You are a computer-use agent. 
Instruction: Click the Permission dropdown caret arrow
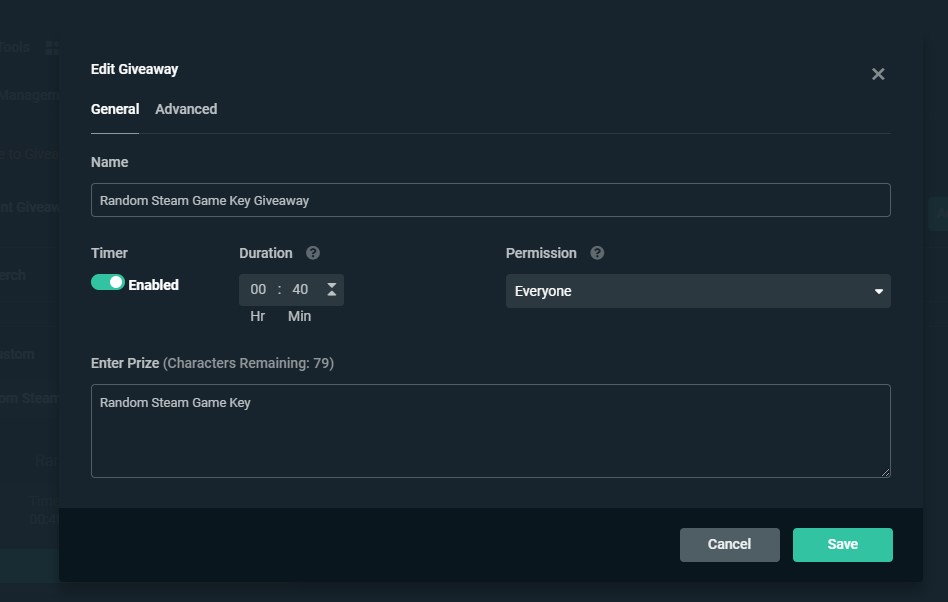tap(878, 292)
